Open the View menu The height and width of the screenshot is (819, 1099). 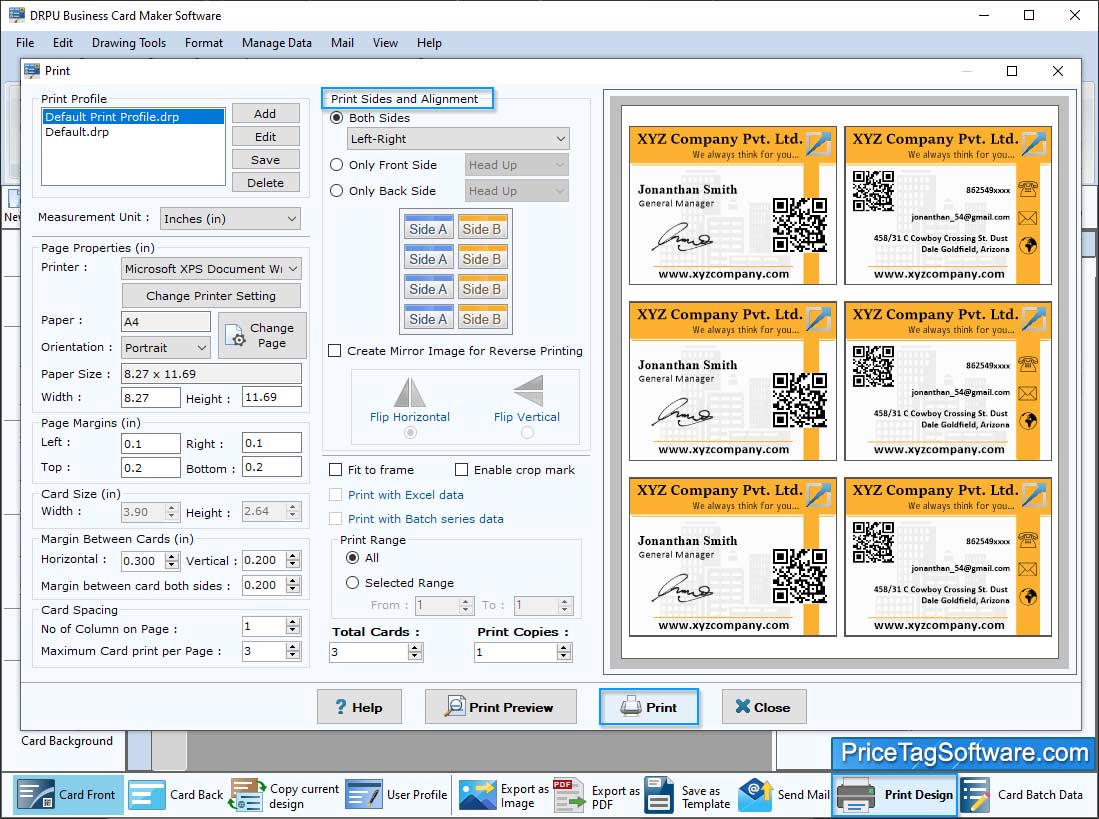pos(385,43)
